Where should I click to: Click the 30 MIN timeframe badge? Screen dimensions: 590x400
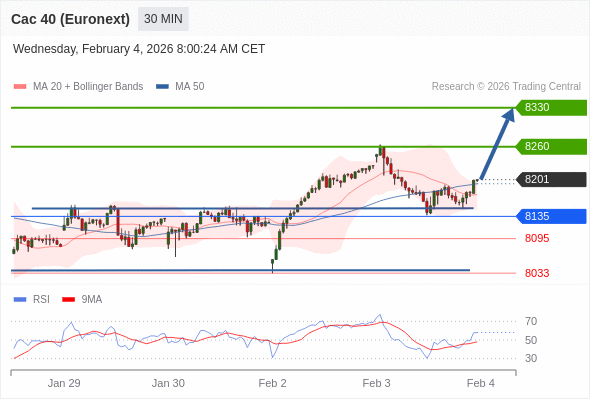[163, 19]
